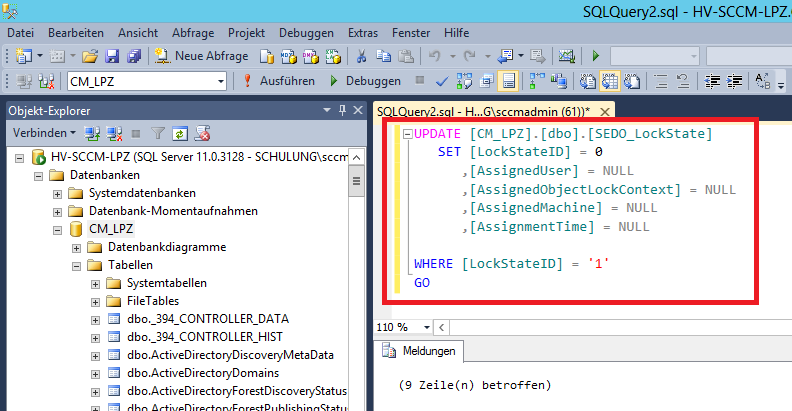Screen dimensions: 792x411
Task: Click the Save All icon
Action: 133,56
